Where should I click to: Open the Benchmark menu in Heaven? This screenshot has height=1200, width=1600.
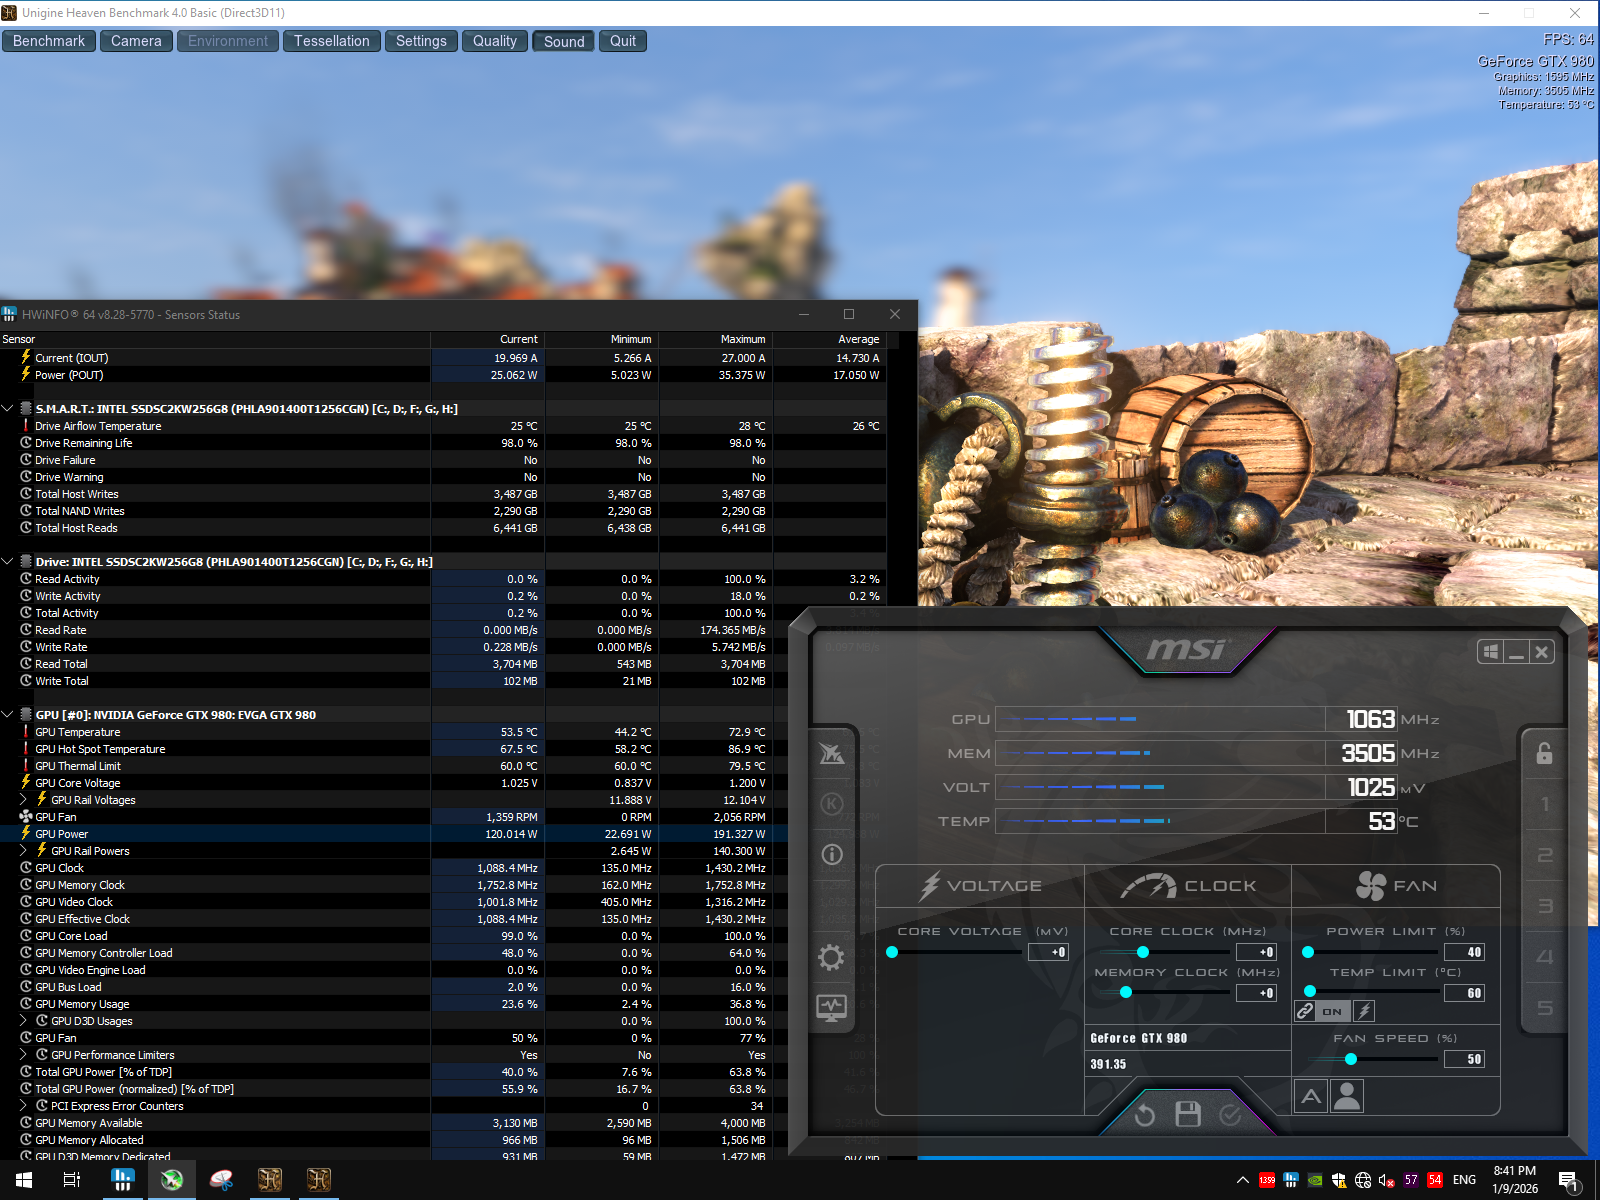tap(49, 41)
